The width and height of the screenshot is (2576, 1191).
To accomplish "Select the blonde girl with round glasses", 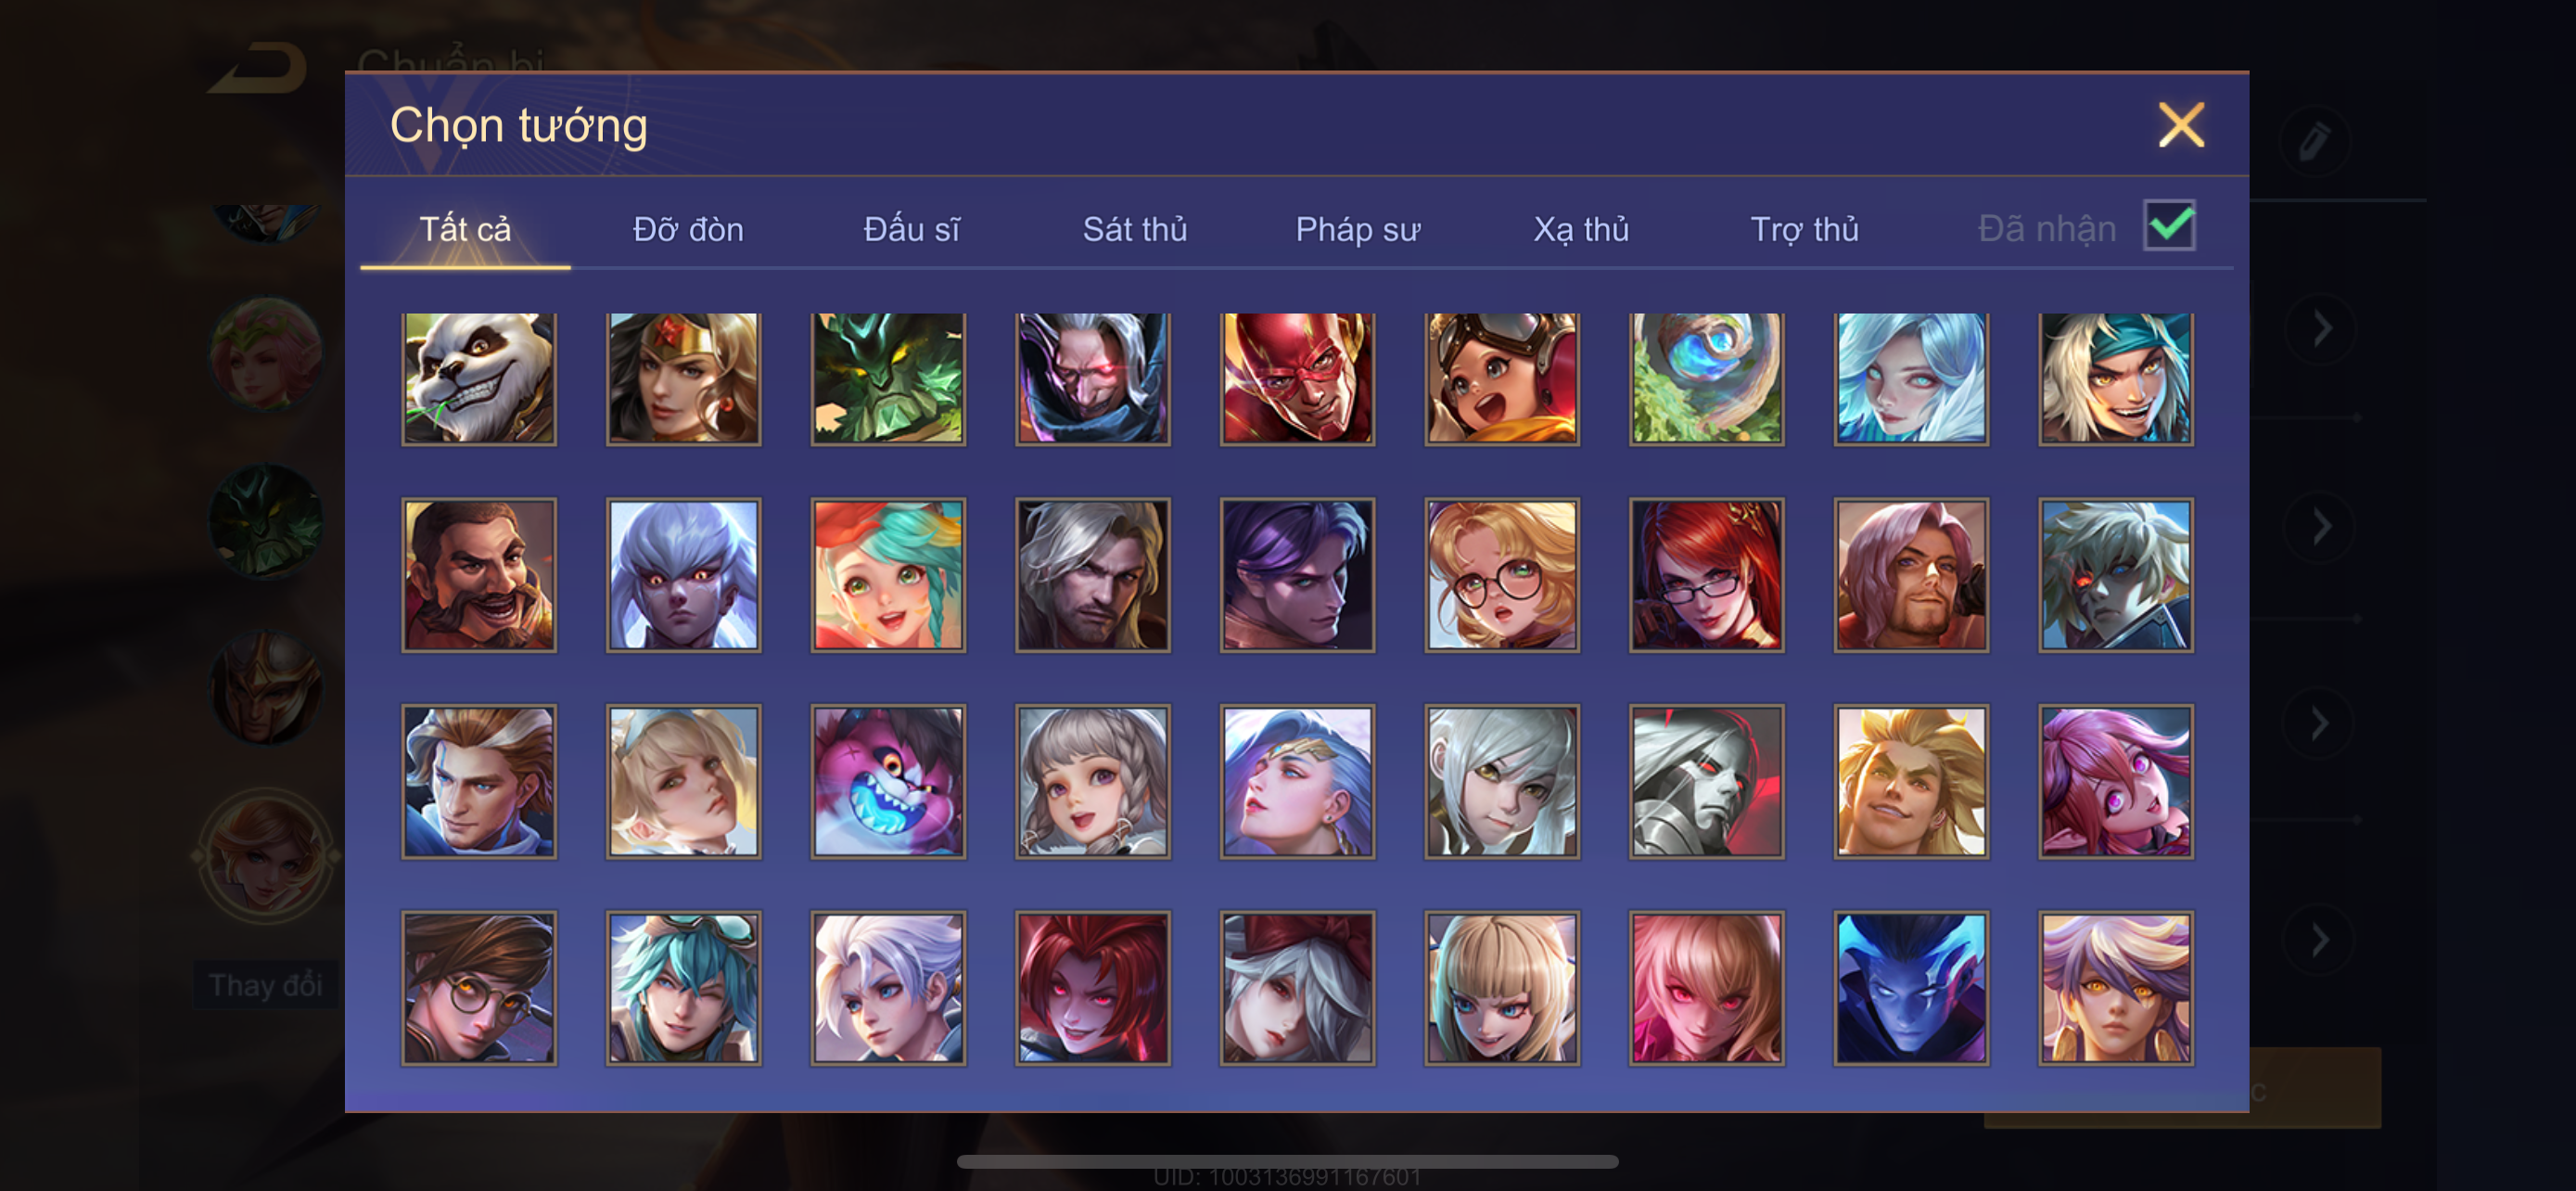I will (1502, 575).
